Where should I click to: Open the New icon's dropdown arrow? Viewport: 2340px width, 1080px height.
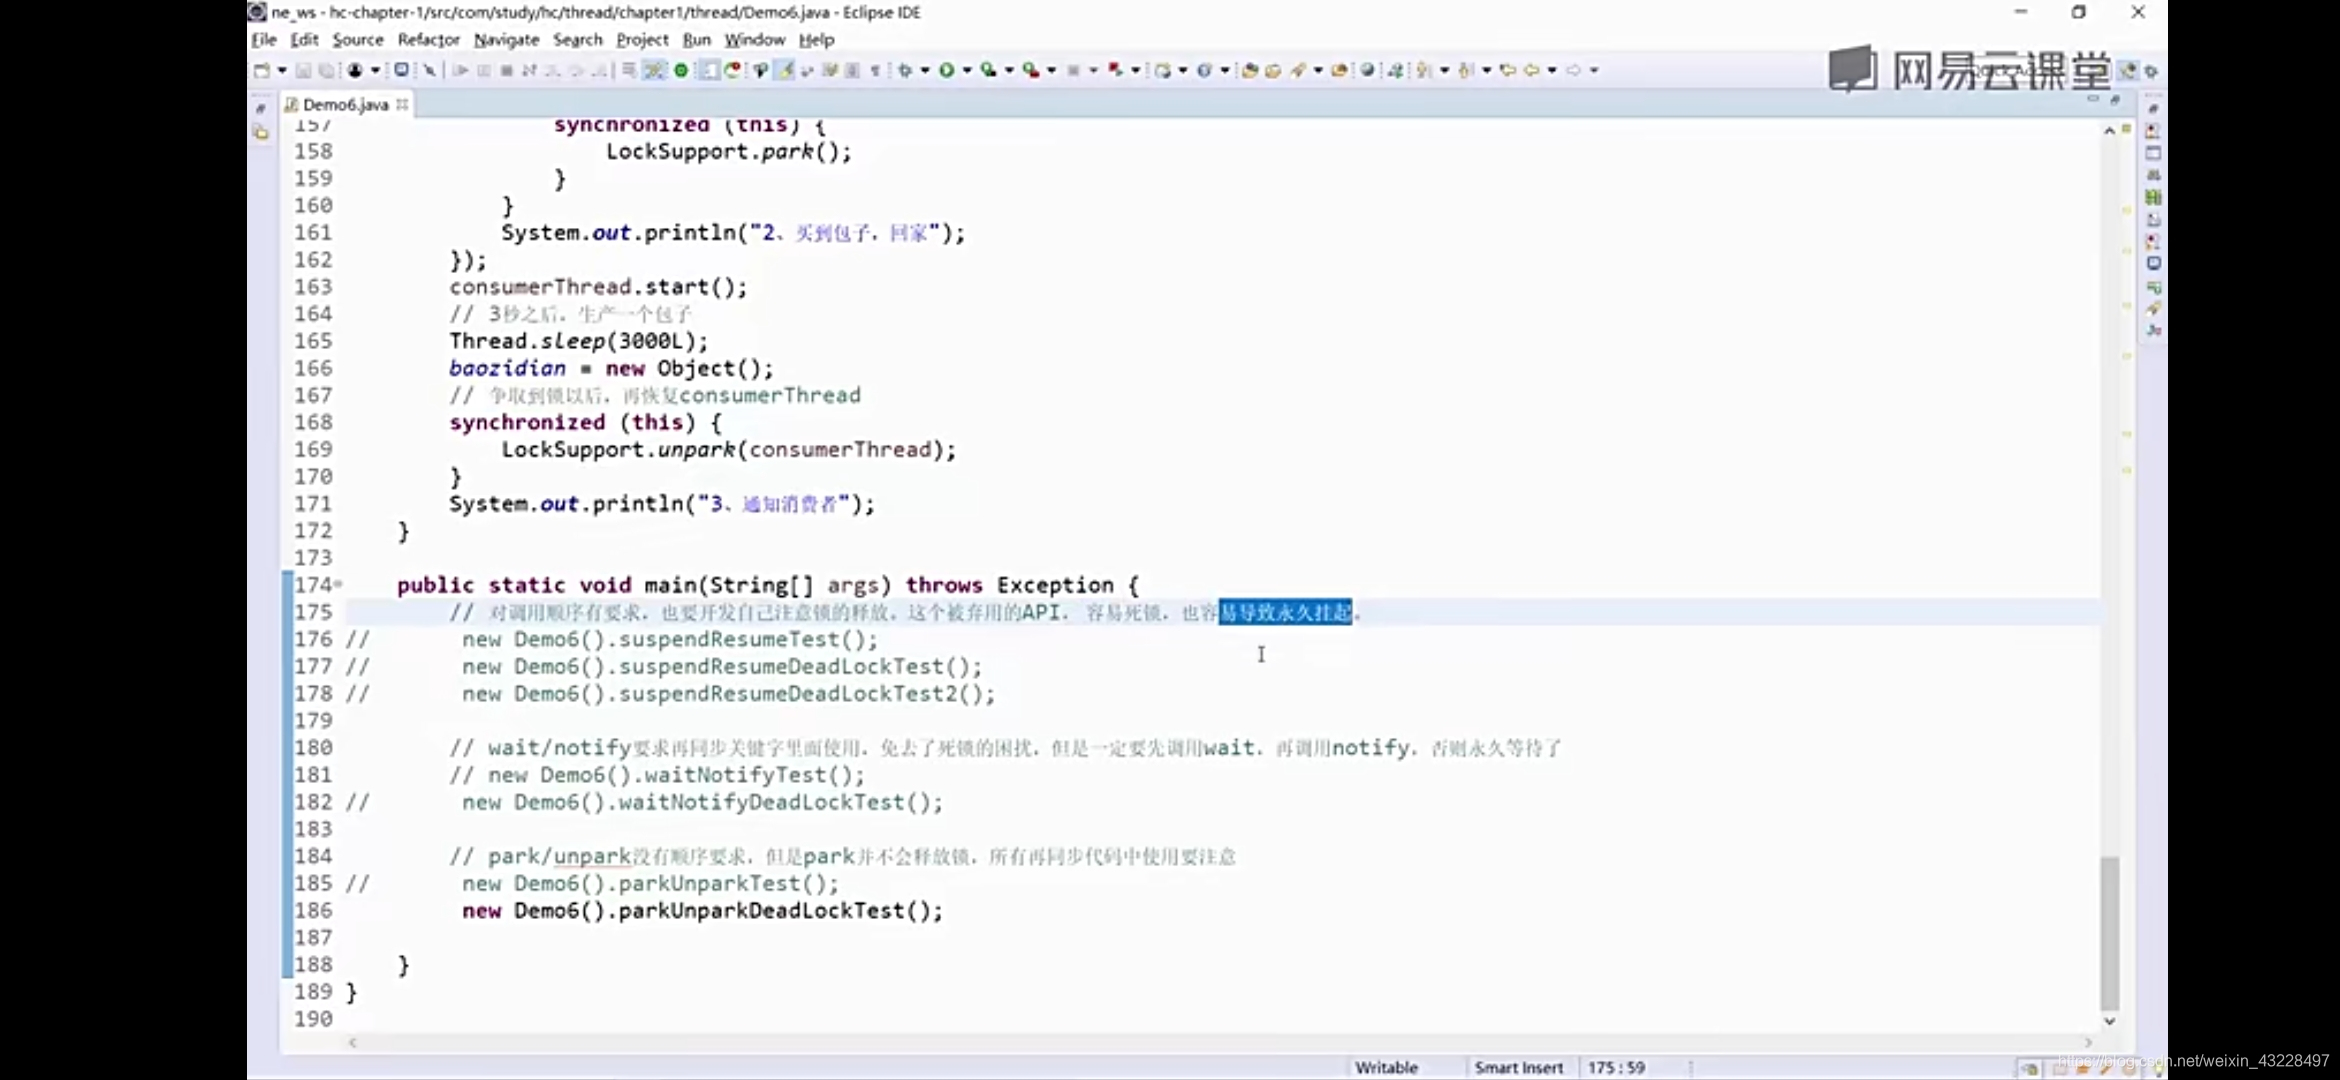[x=282, y=70]
